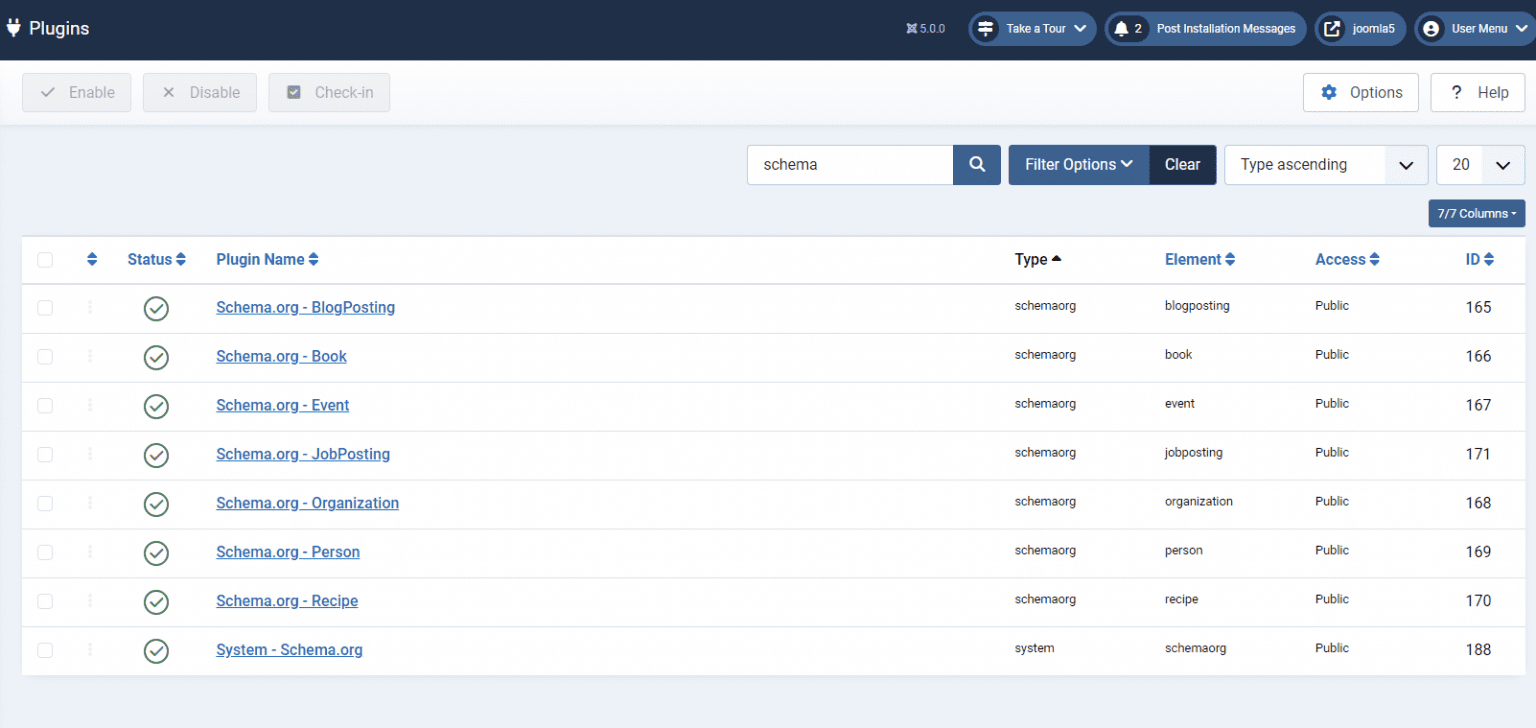Image resolution: width=1536 pixels, height=728 pixels.
Task: Click the Take a Tour compass icon
Action: point(988,28)
